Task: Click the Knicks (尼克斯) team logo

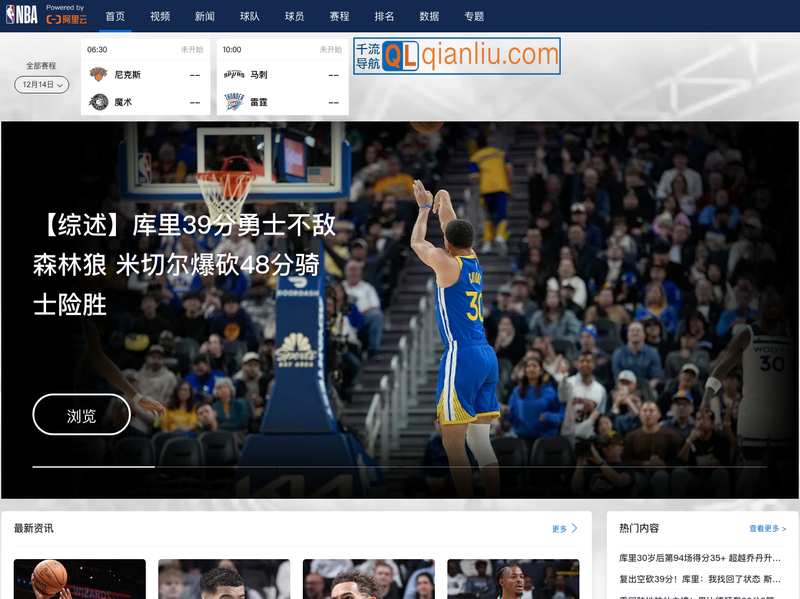Action: pyautogui.click(x=97, y=72)
